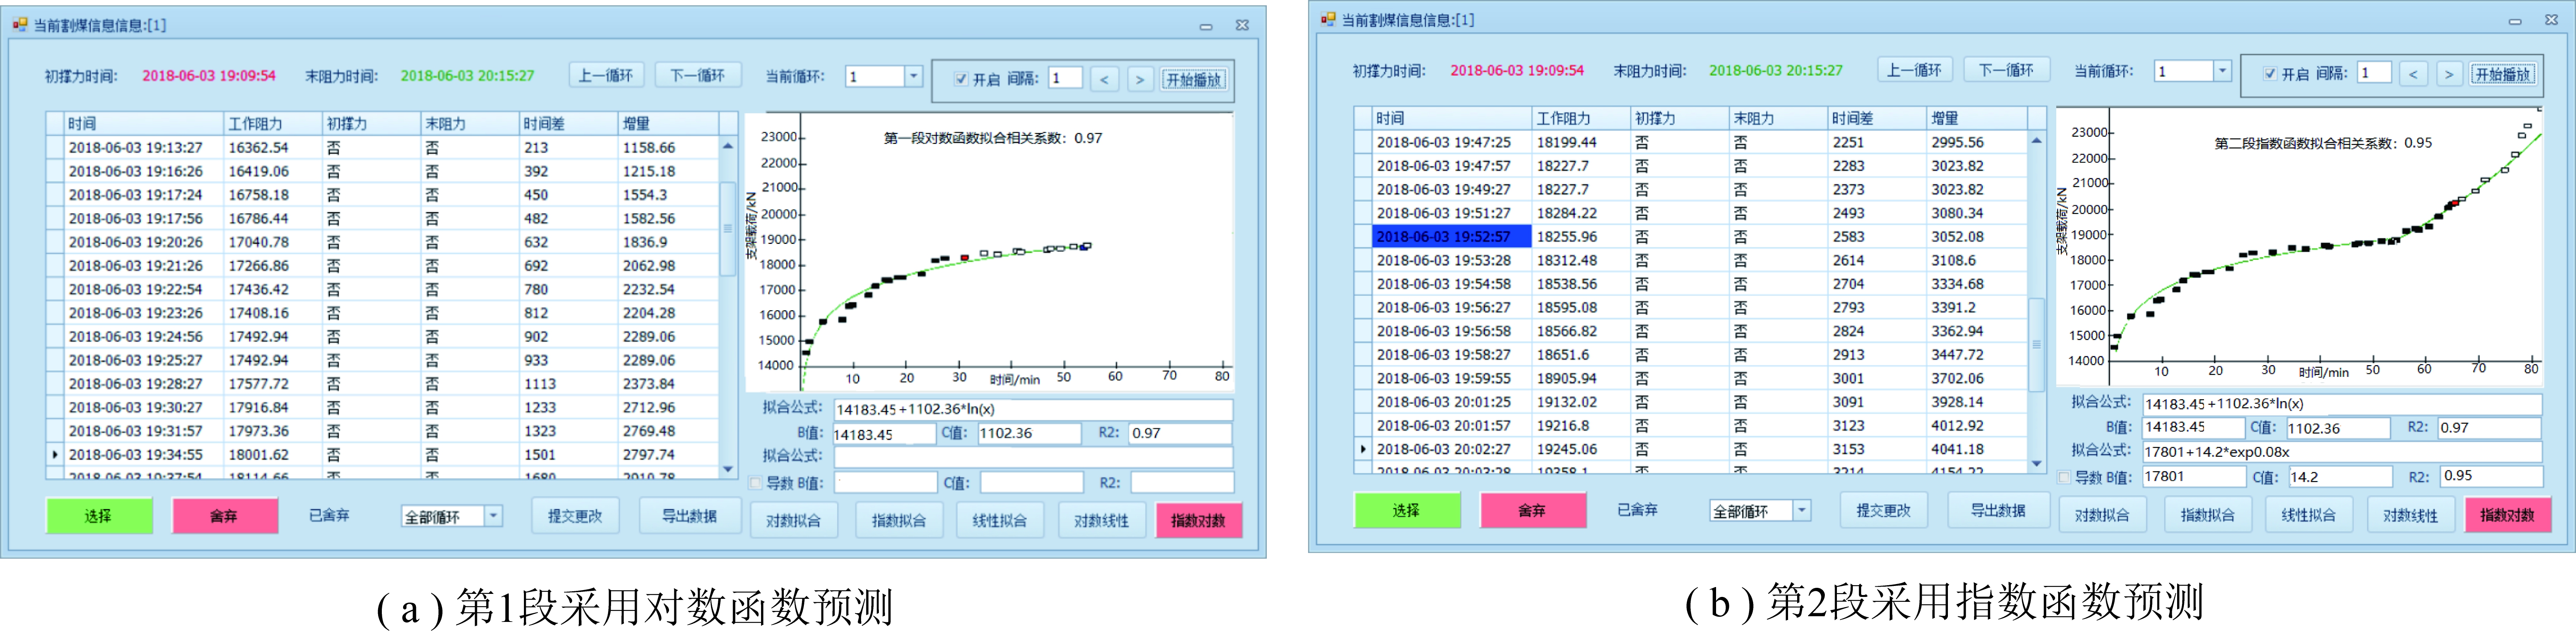Click the scroll-up arrow of right window's table

2036,141
